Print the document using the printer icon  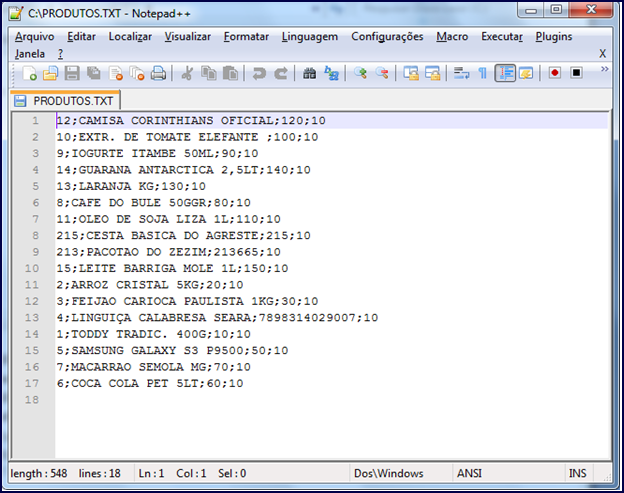[x=158, y=73]
